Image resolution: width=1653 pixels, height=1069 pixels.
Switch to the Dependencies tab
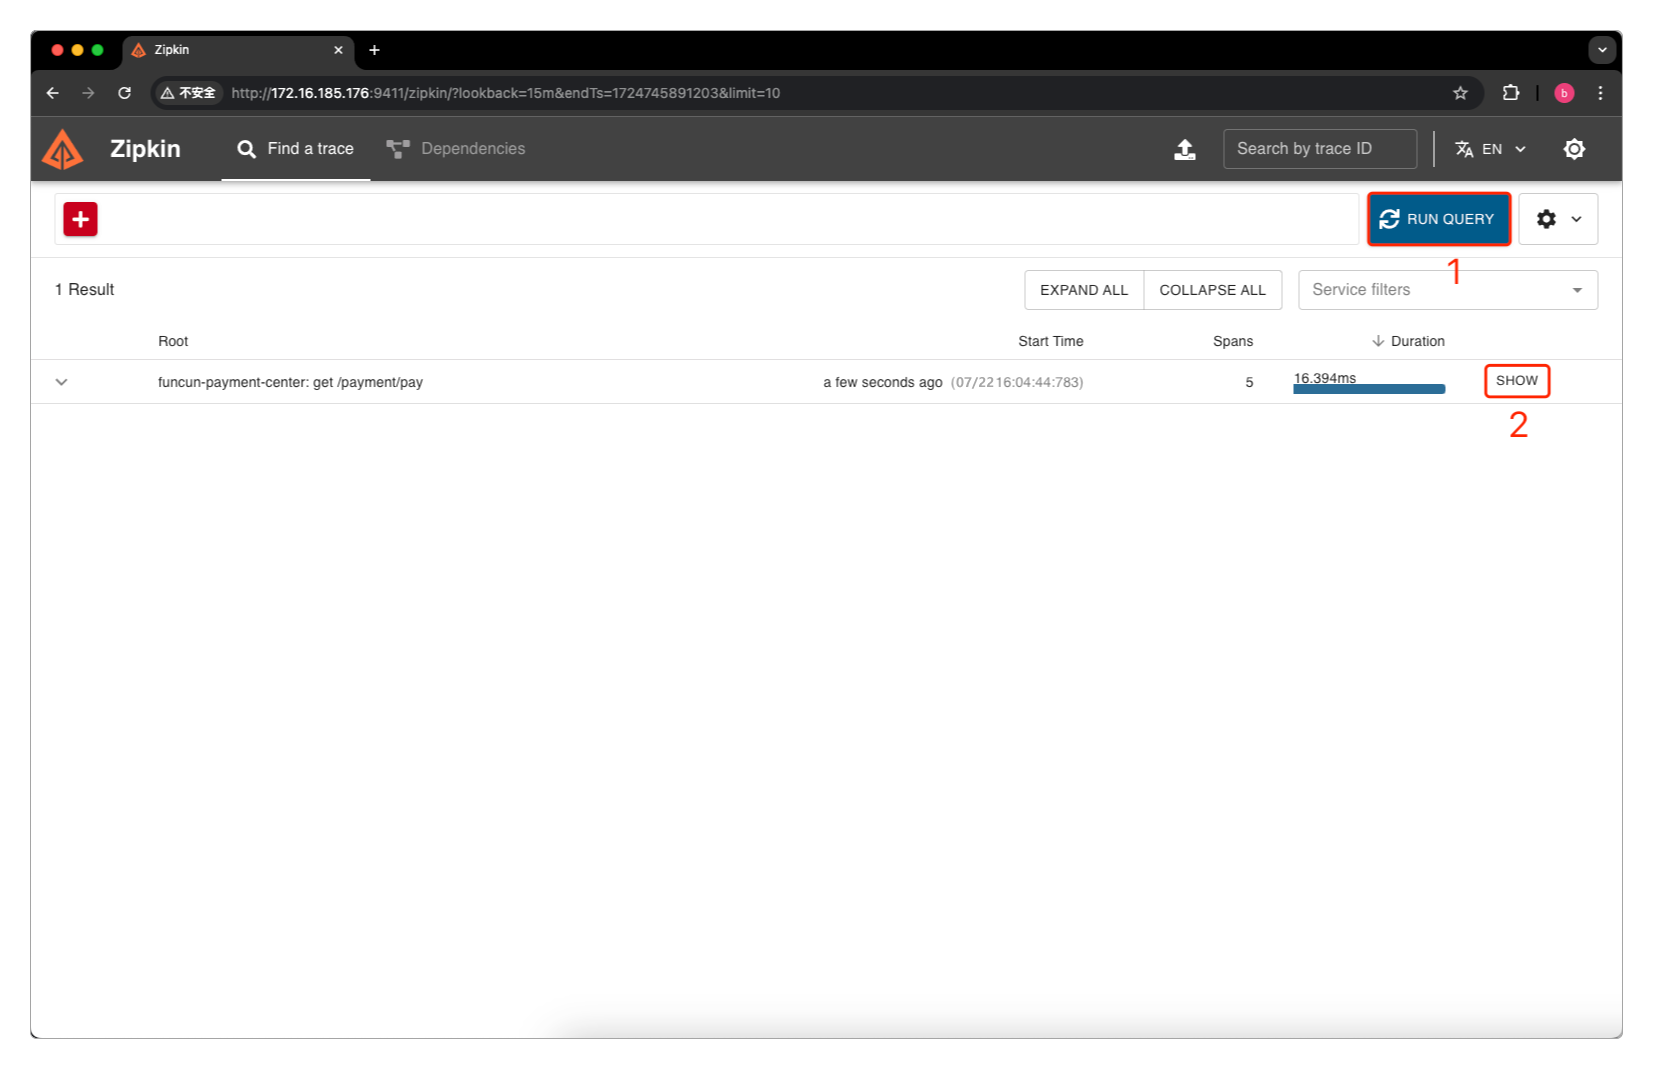[456, 149]
